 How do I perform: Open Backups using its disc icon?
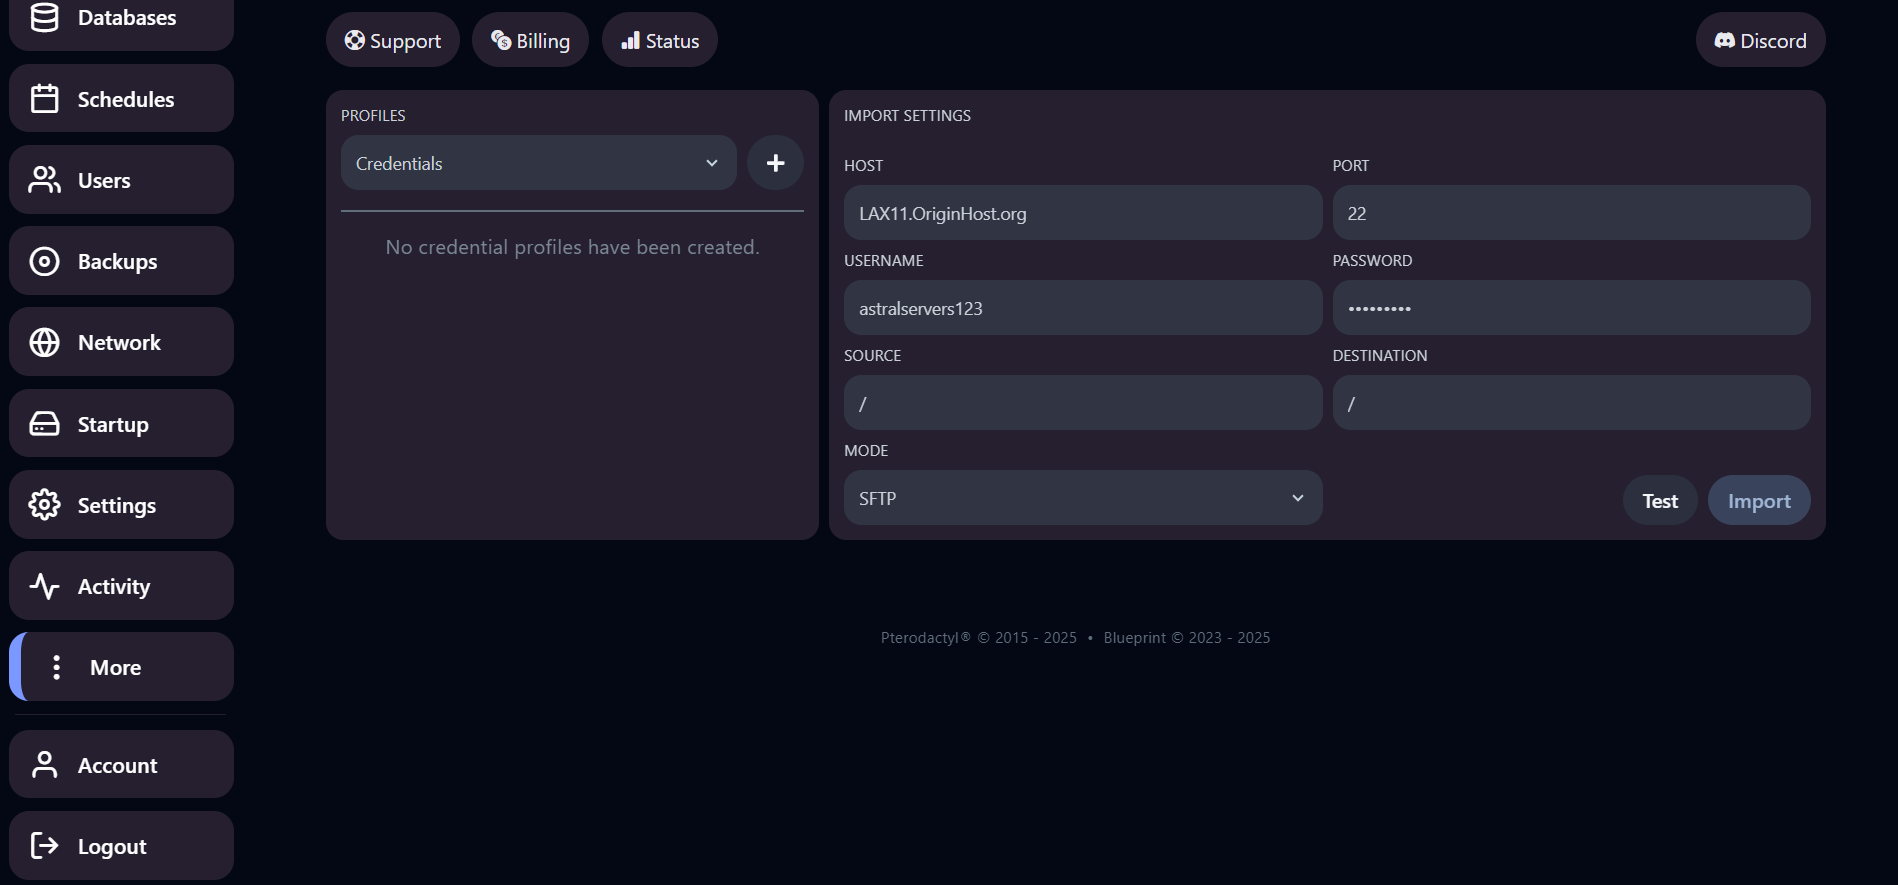click(x=44, y=261)
